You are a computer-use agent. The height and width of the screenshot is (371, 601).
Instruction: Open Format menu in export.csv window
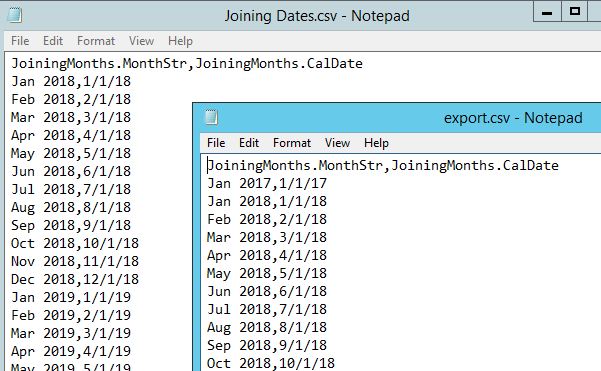[292, 143]
